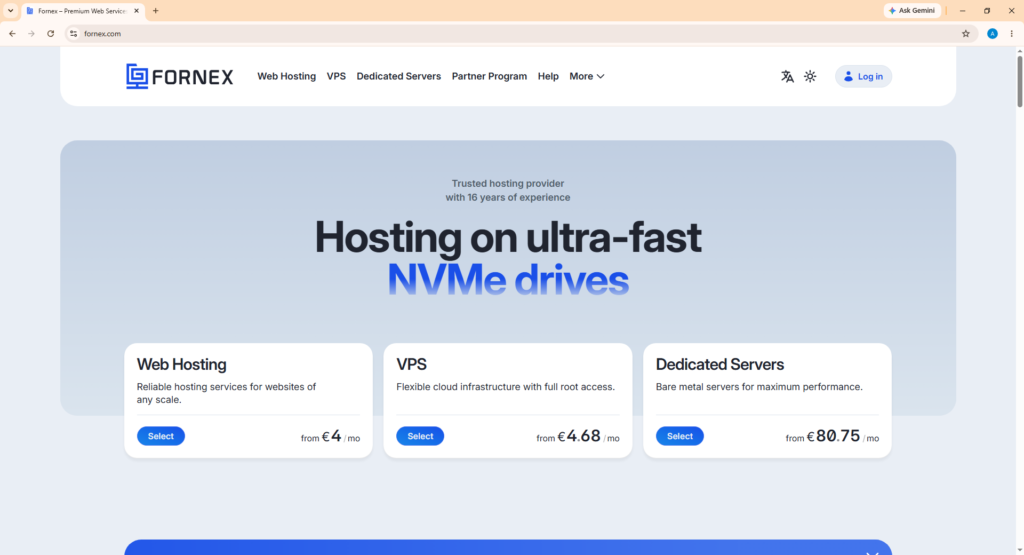Screen dimensions: 1024x555
Task: Select the Web Hosting plan button
Action: tap(161, 436)
